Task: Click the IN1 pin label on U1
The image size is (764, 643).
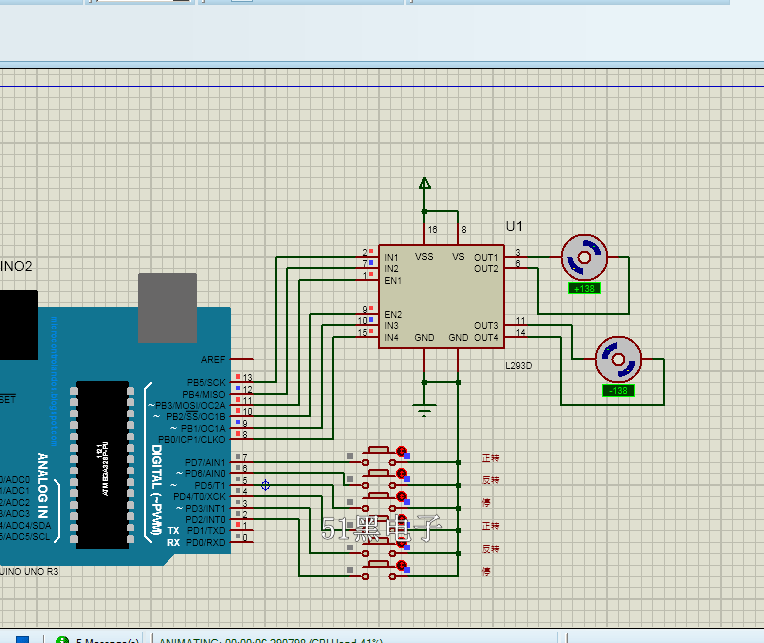Action: tap(391, 257)
